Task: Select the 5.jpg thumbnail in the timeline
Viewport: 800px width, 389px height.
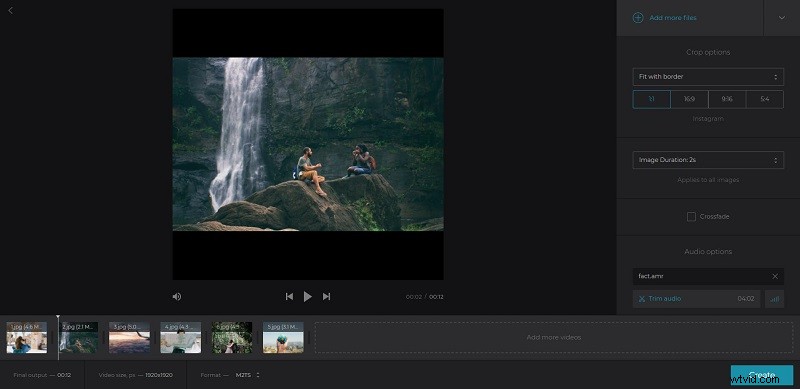Action: (283, 337)
